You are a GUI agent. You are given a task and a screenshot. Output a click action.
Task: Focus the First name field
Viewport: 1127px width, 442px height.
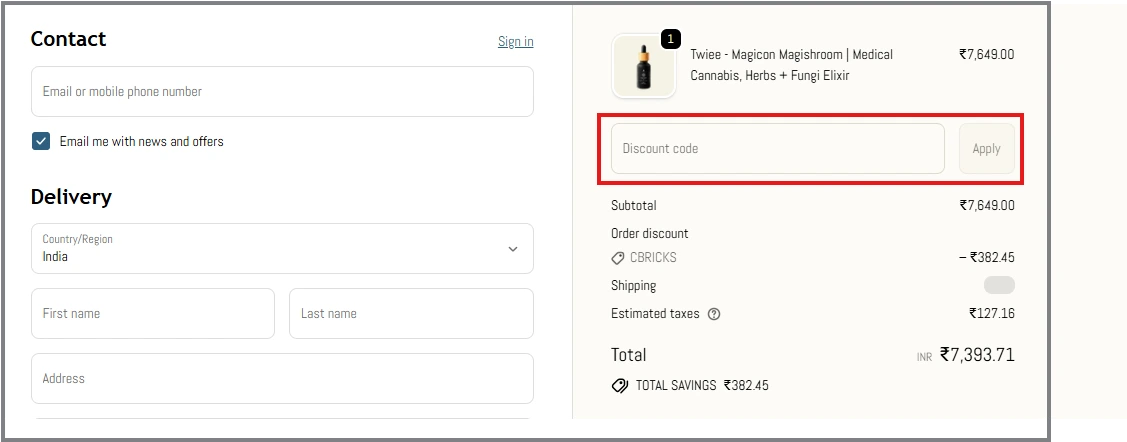(x=152, y=313)
